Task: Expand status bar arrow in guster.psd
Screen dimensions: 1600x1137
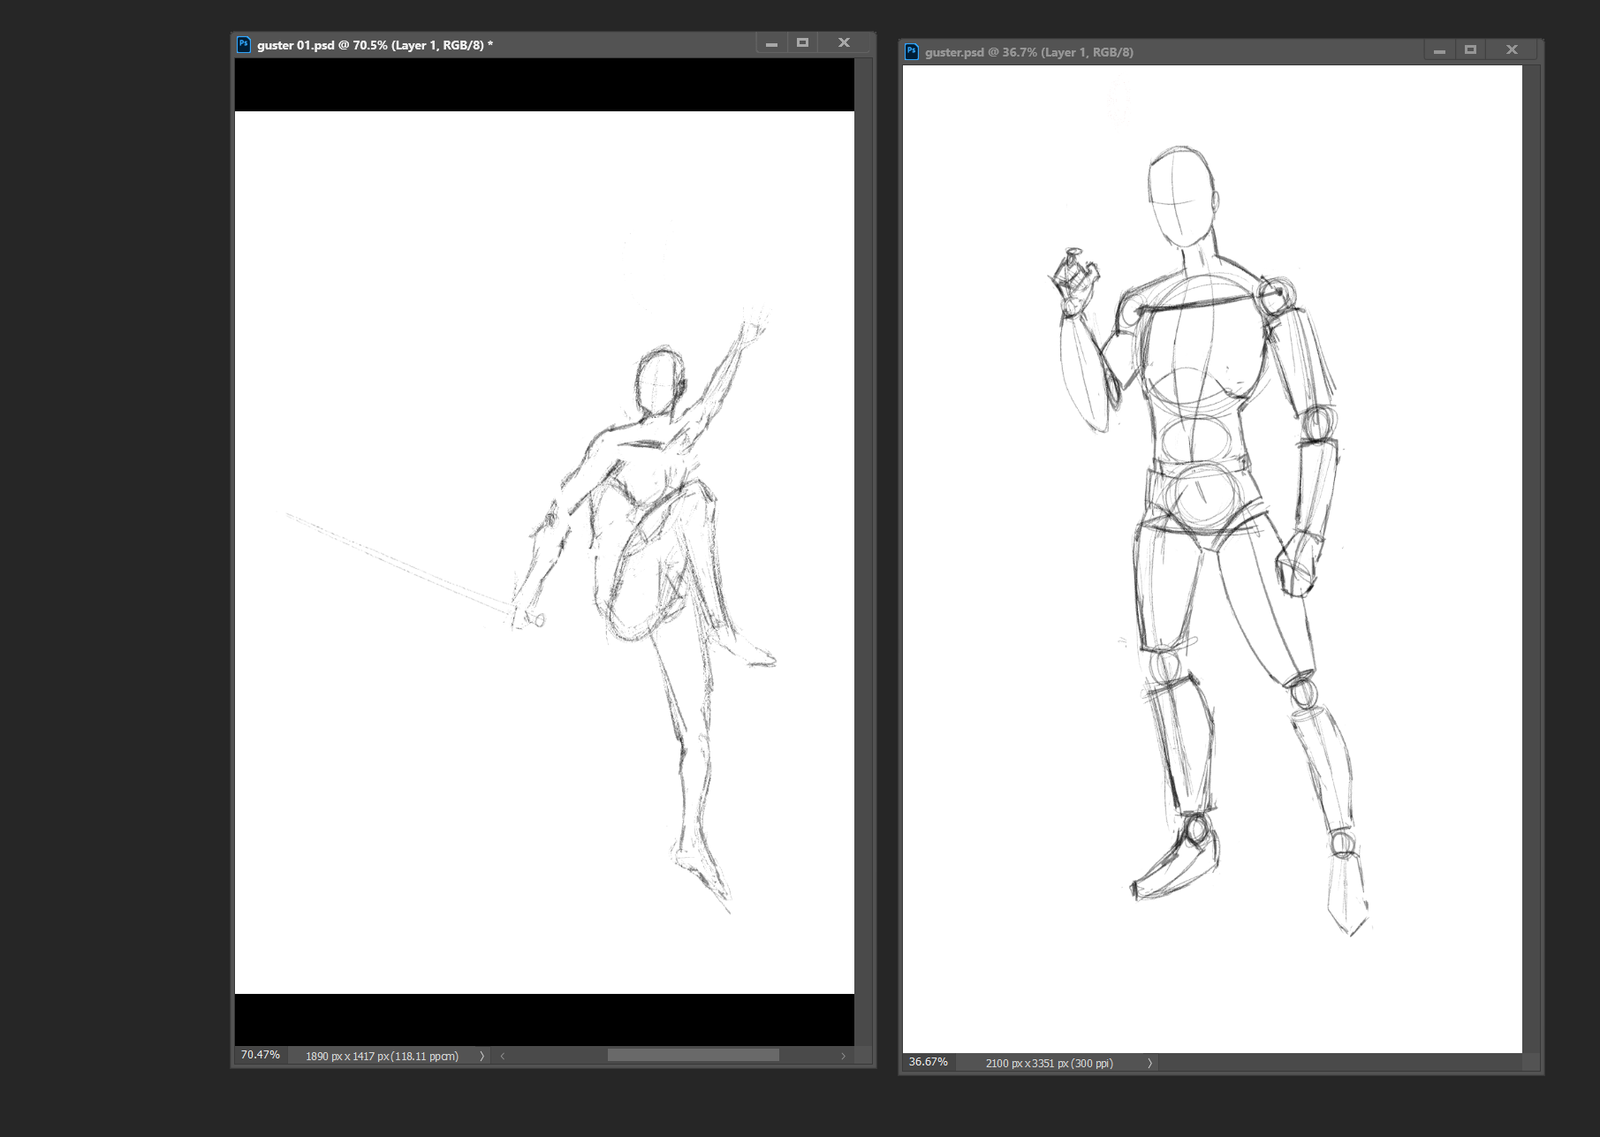Action: click(1150, 1063)
